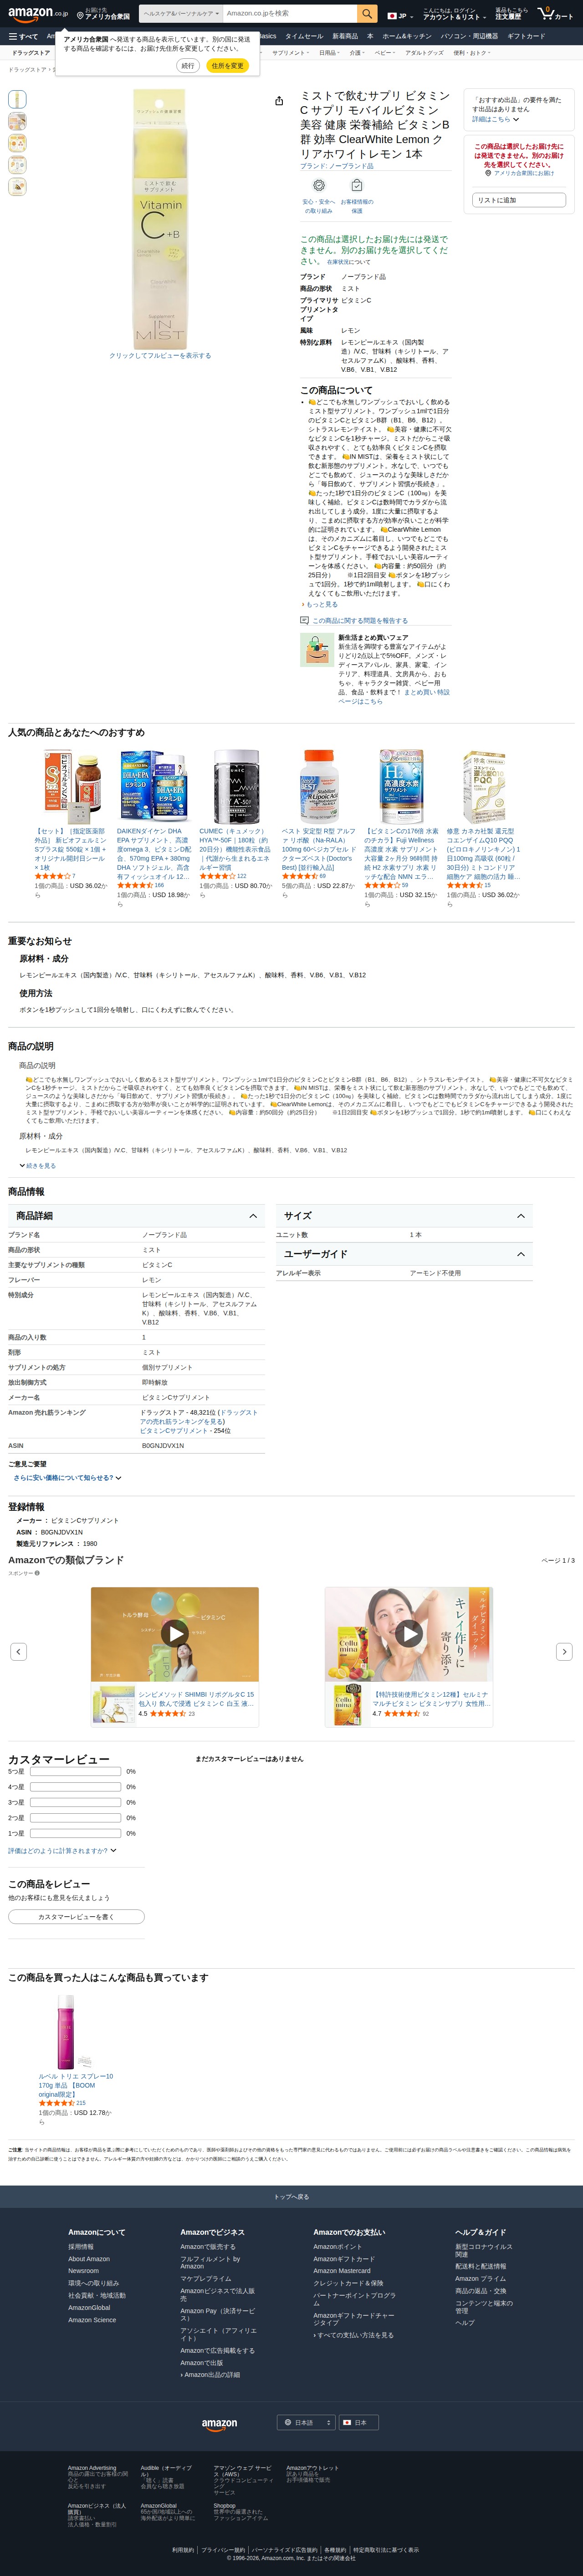Expand もっと見る under product bullets
This screenshot has width=583, height=2576.
coord(320,605)
